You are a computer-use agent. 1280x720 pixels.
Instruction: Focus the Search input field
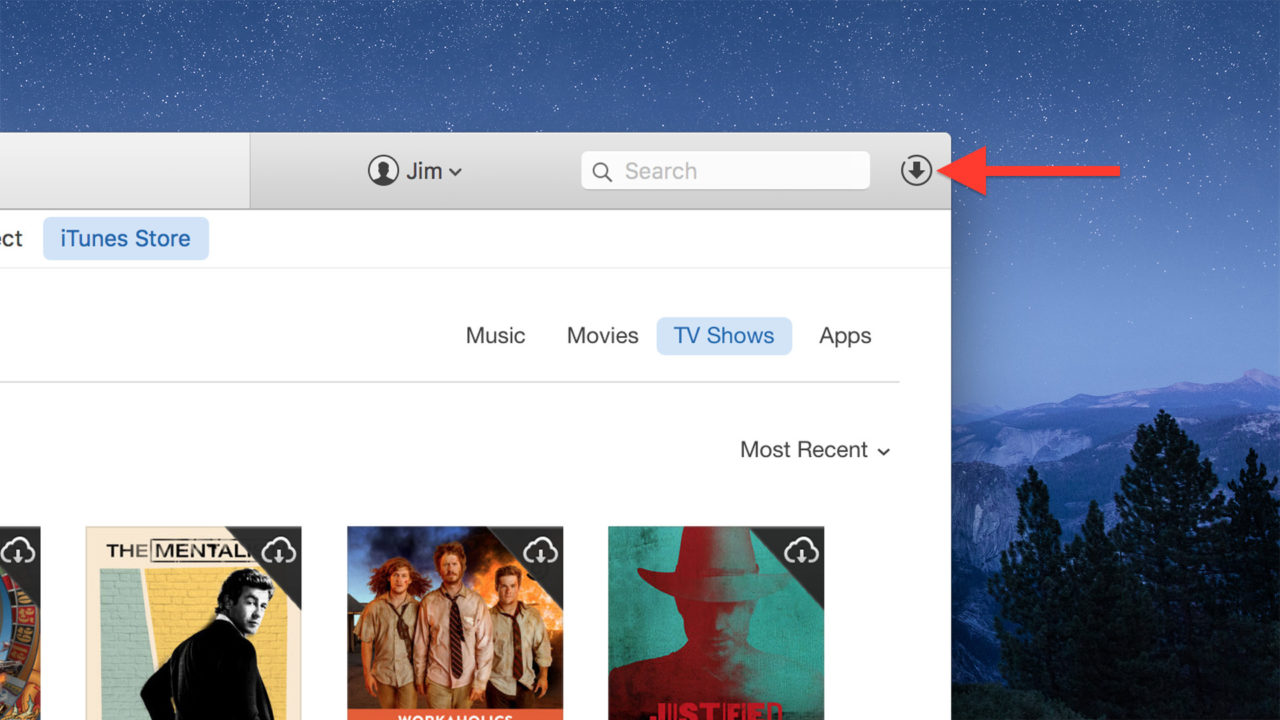(x=725, y=171)
